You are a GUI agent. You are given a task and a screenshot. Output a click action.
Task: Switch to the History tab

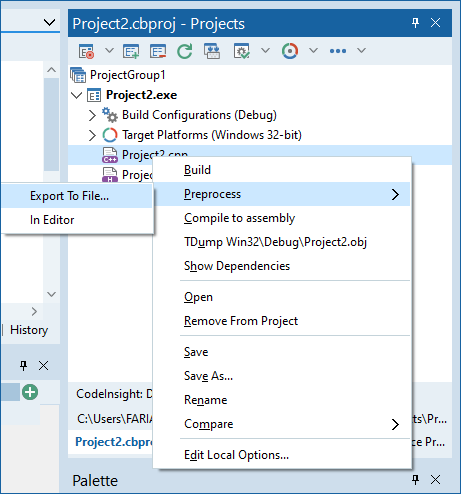pyautogui.click(x=29, y=330)
